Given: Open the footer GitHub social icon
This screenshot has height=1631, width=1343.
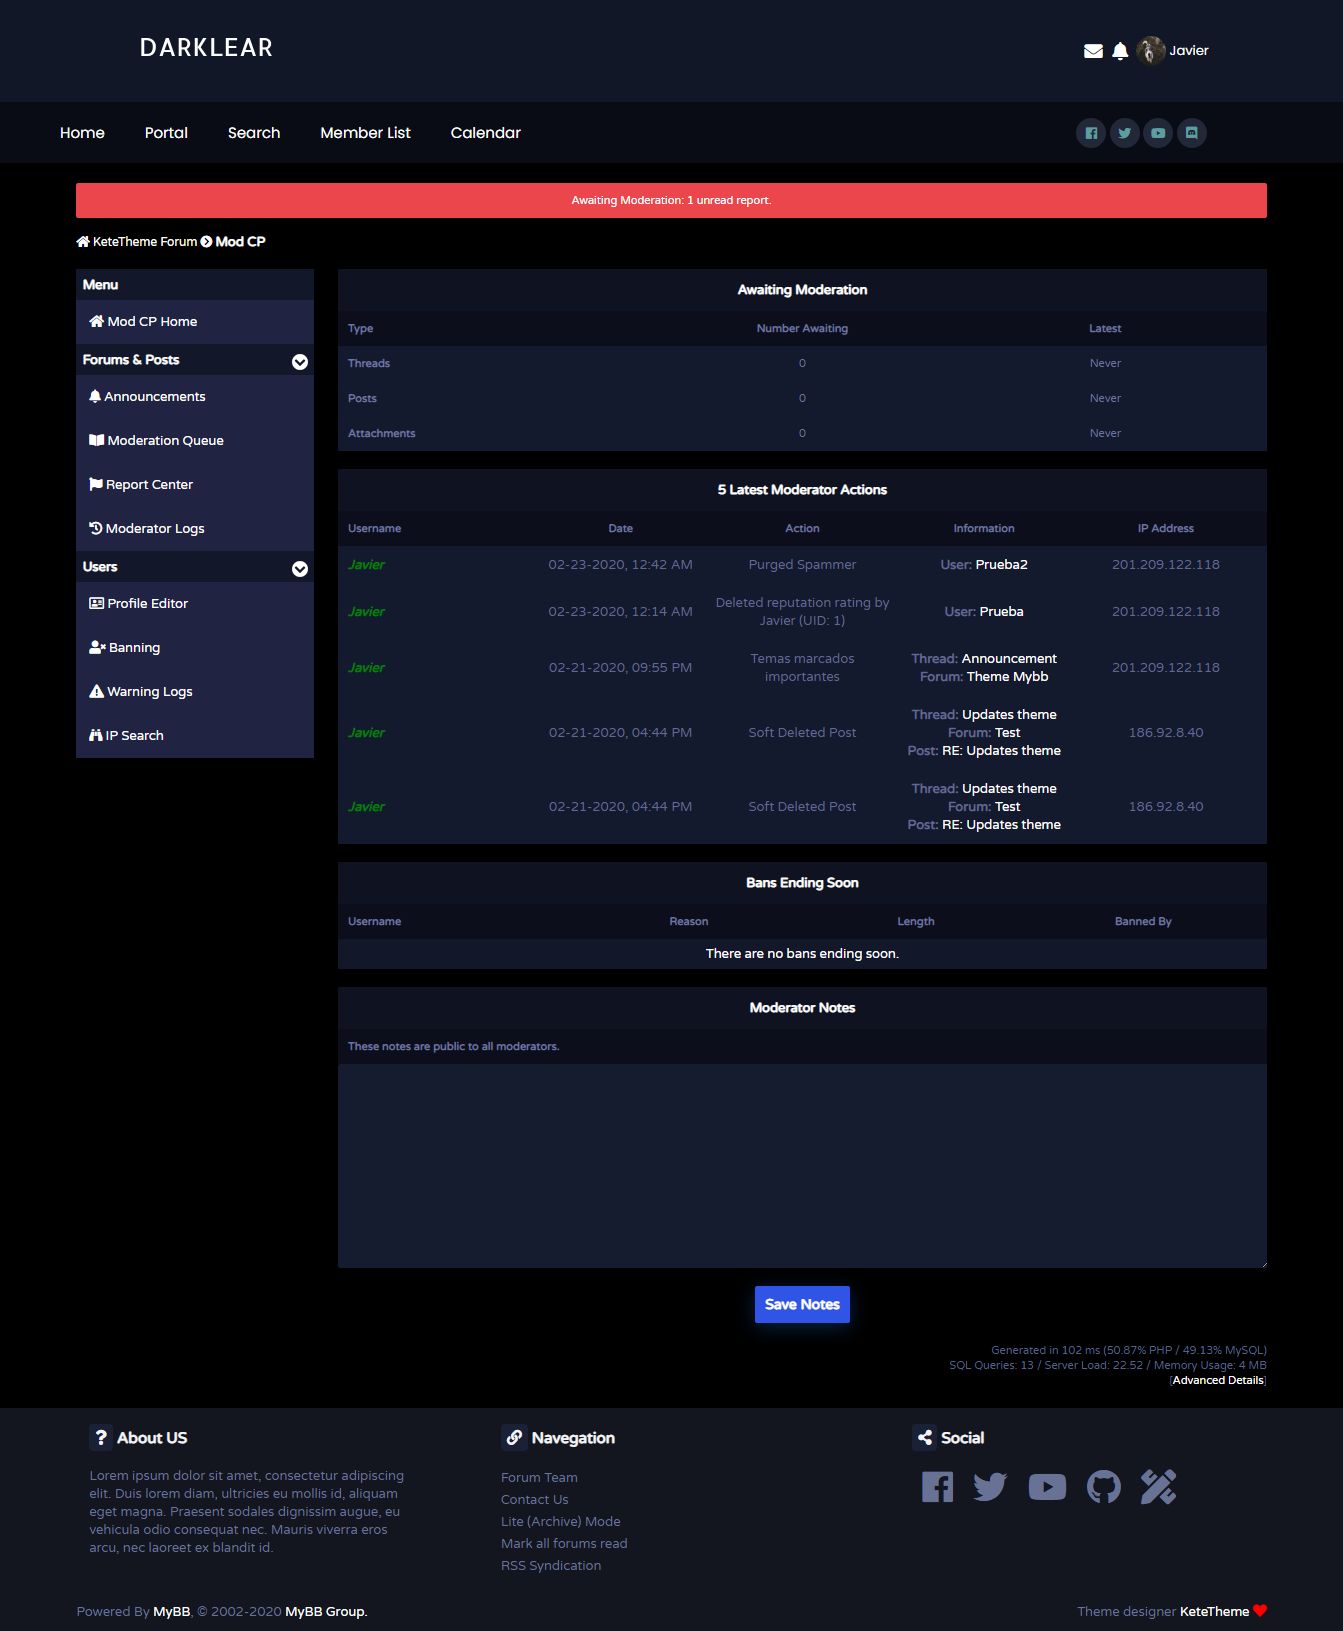Looking at the screenshot, I should click(x=1104, y=1487).
